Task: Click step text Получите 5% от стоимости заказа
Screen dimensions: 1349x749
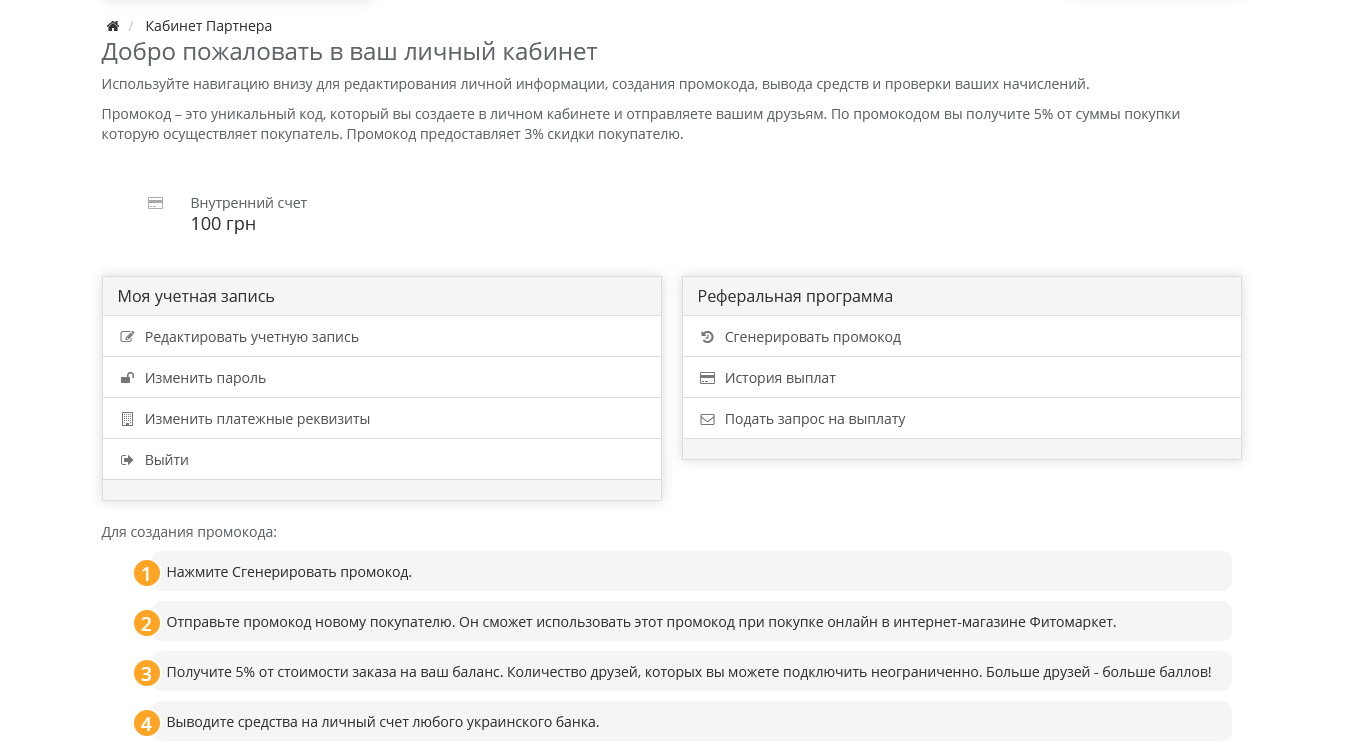Action: [x=688, y=672]
